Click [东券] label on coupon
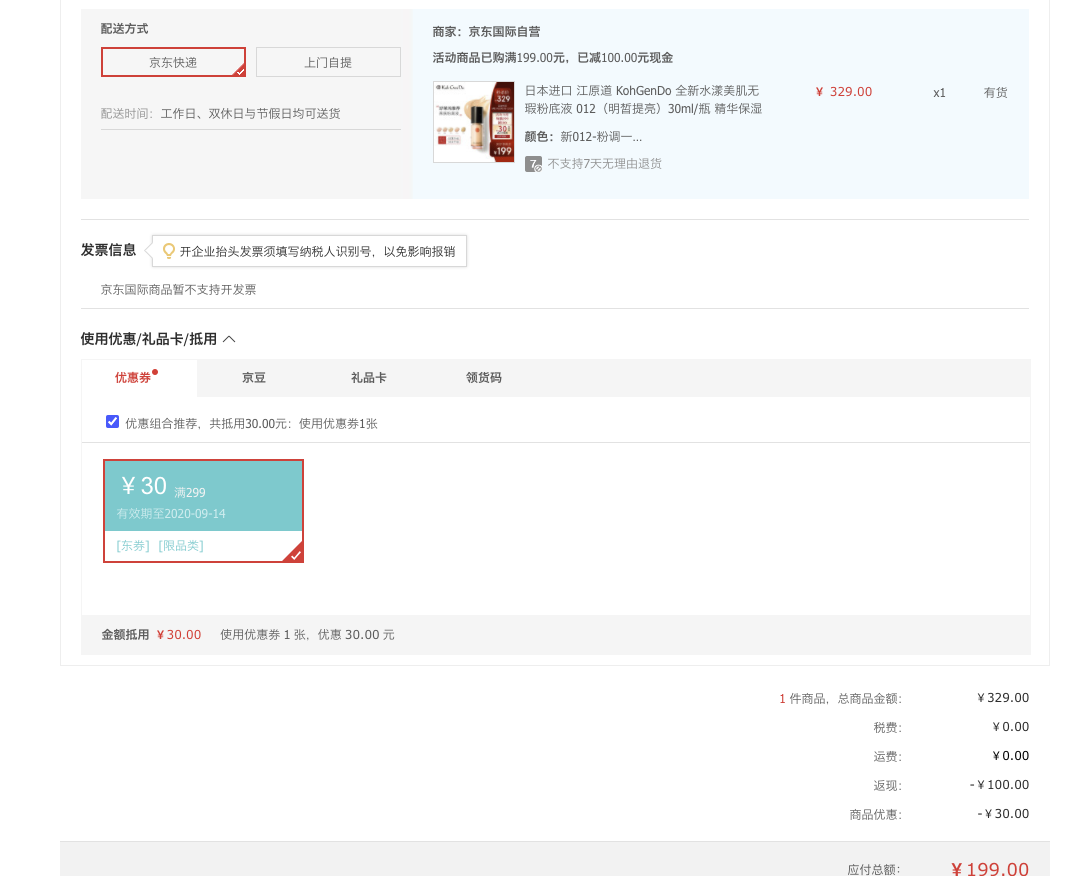 (133, 546)
